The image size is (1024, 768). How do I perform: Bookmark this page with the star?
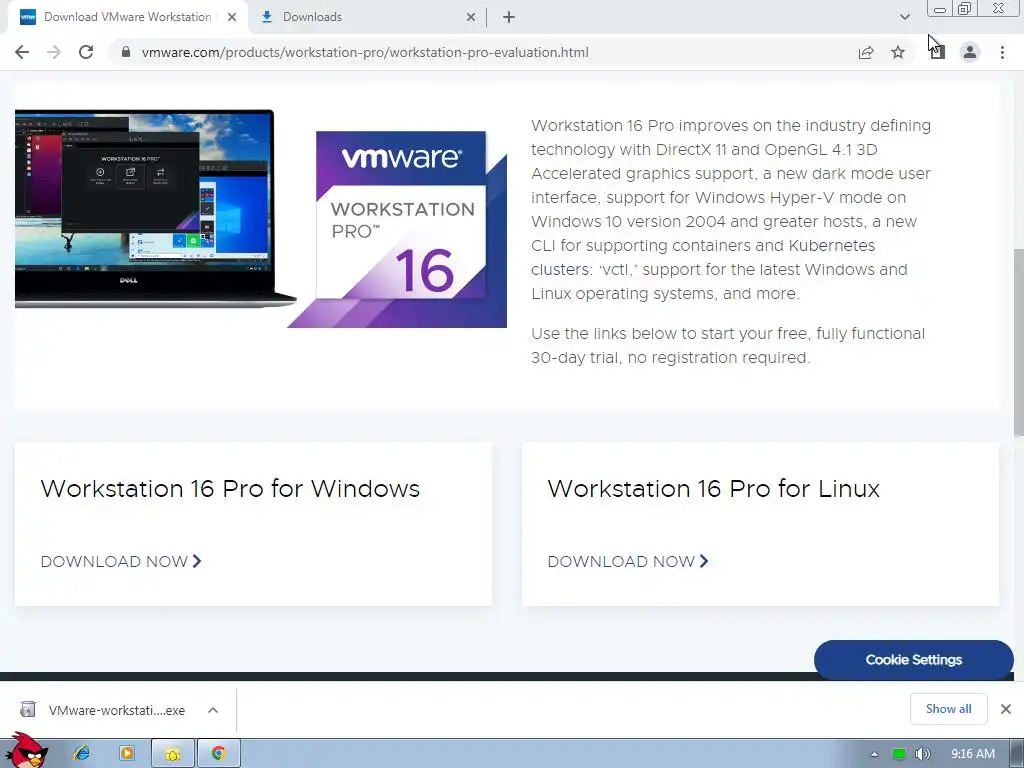pyautogui.click(x=898, y=52)
